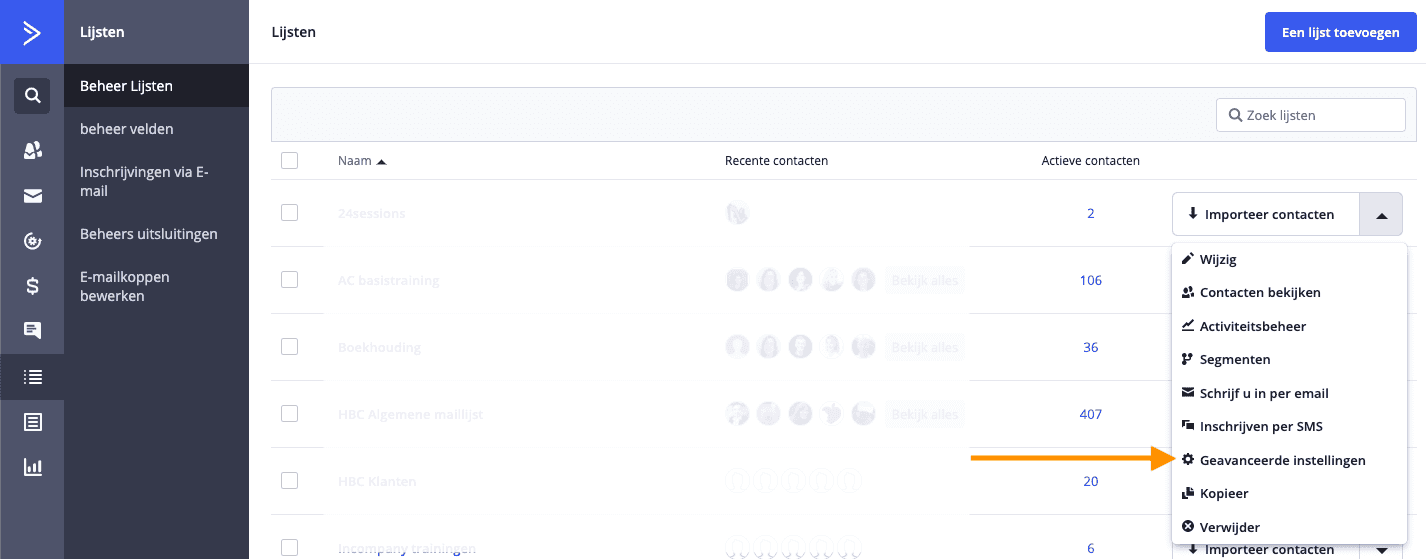Toggle the select-all checkbox in table header
This screenshot has width=1426, height=559.
(290, 161)
